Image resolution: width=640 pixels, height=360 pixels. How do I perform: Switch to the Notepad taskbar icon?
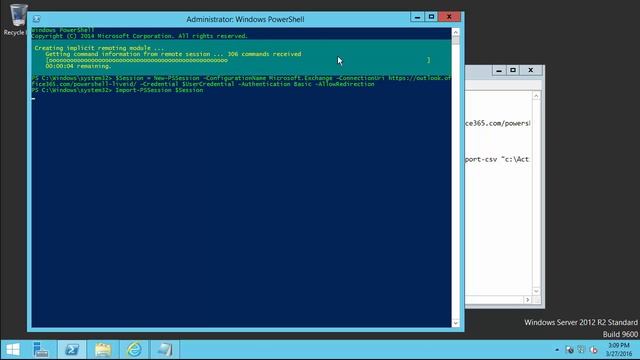tap(165, 350)
